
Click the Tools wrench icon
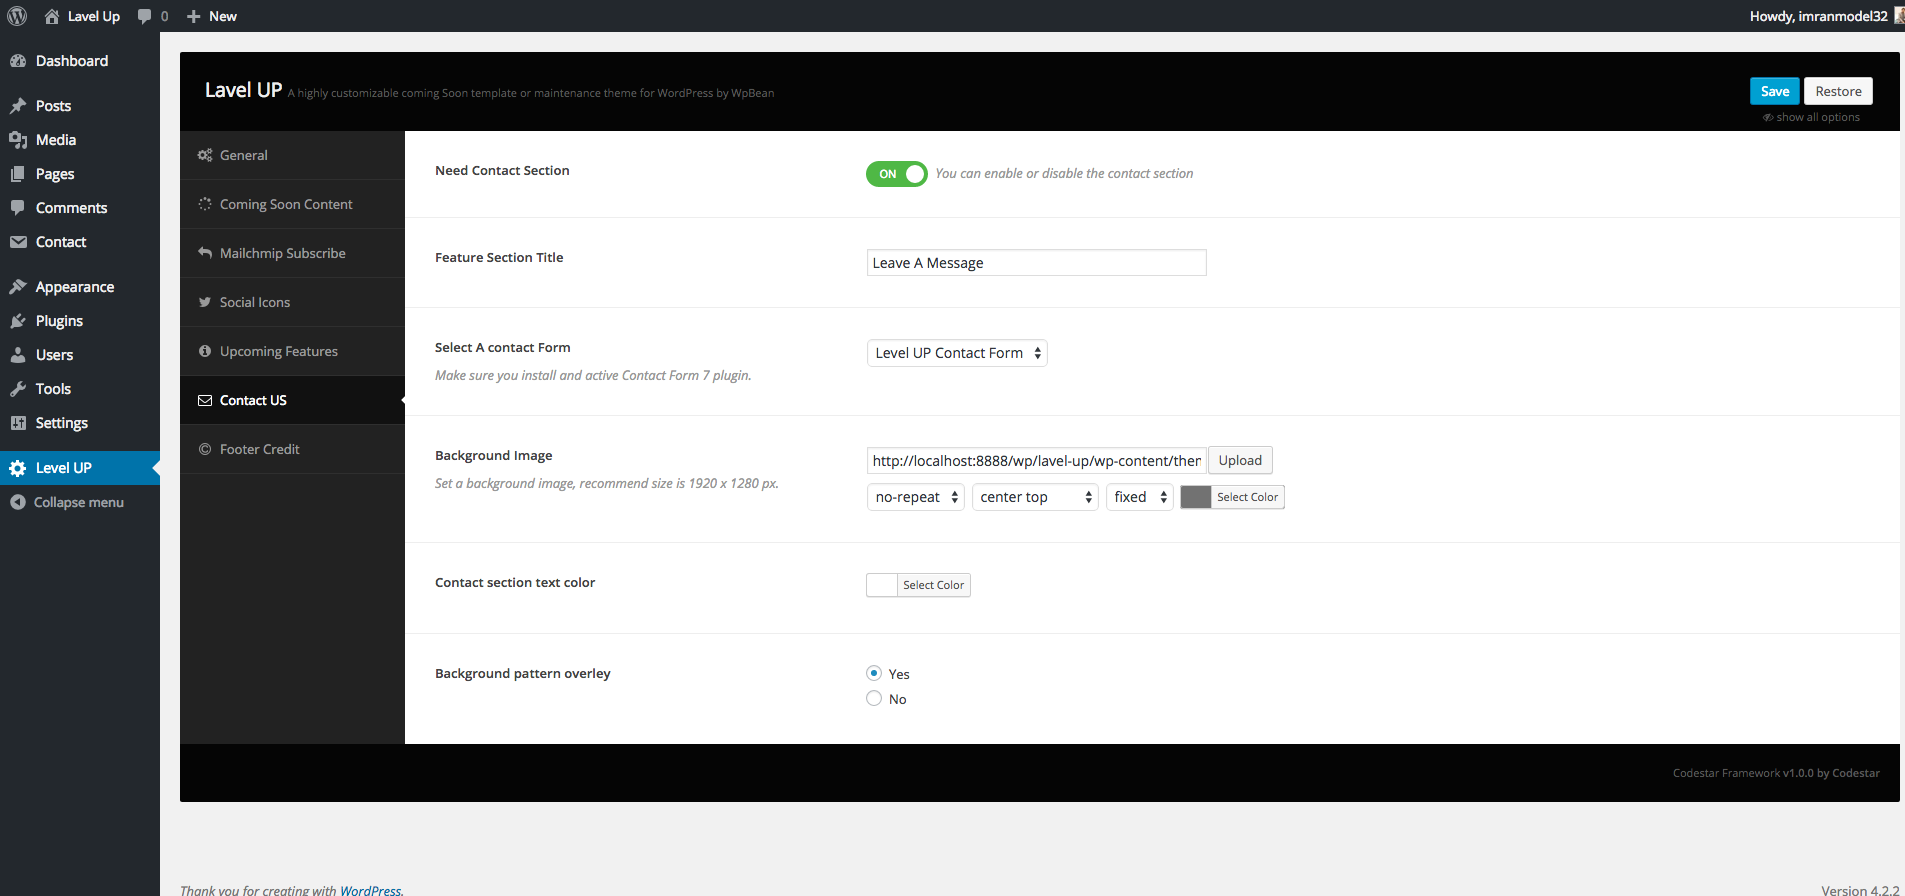click(18, 389)
